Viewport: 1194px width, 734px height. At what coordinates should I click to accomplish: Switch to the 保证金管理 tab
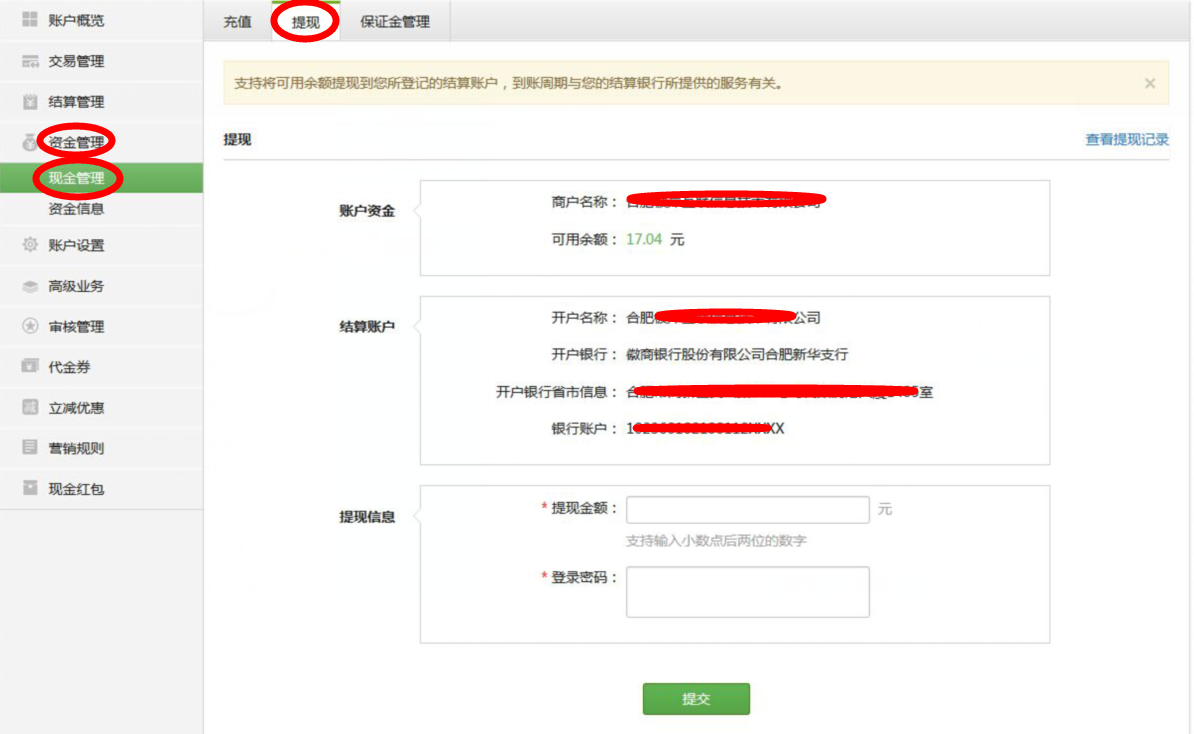click(x=395, y=22)
